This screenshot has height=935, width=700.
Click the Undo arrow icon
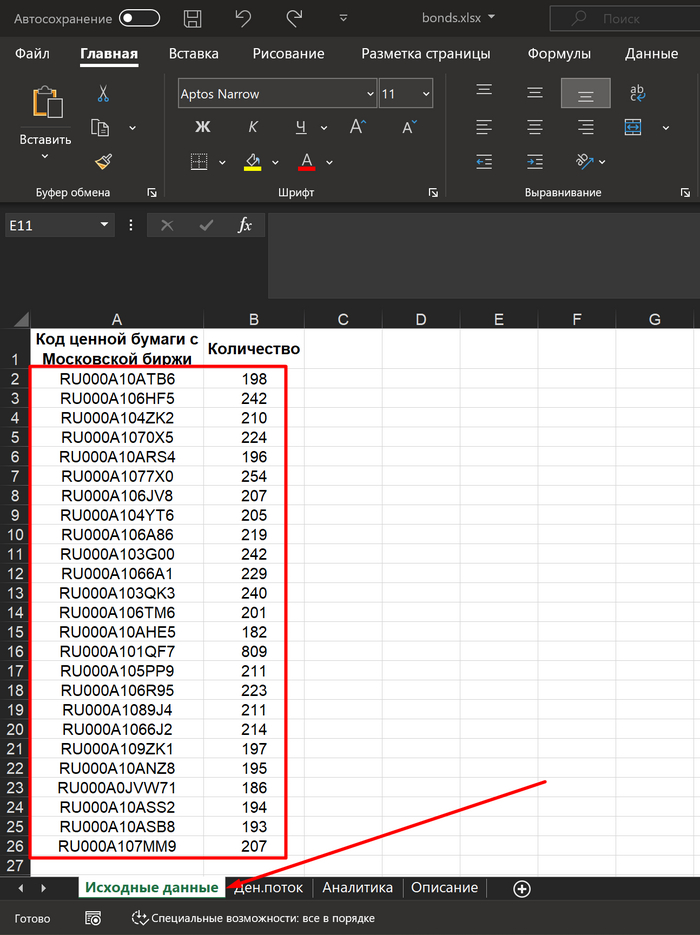coord(243,19)
